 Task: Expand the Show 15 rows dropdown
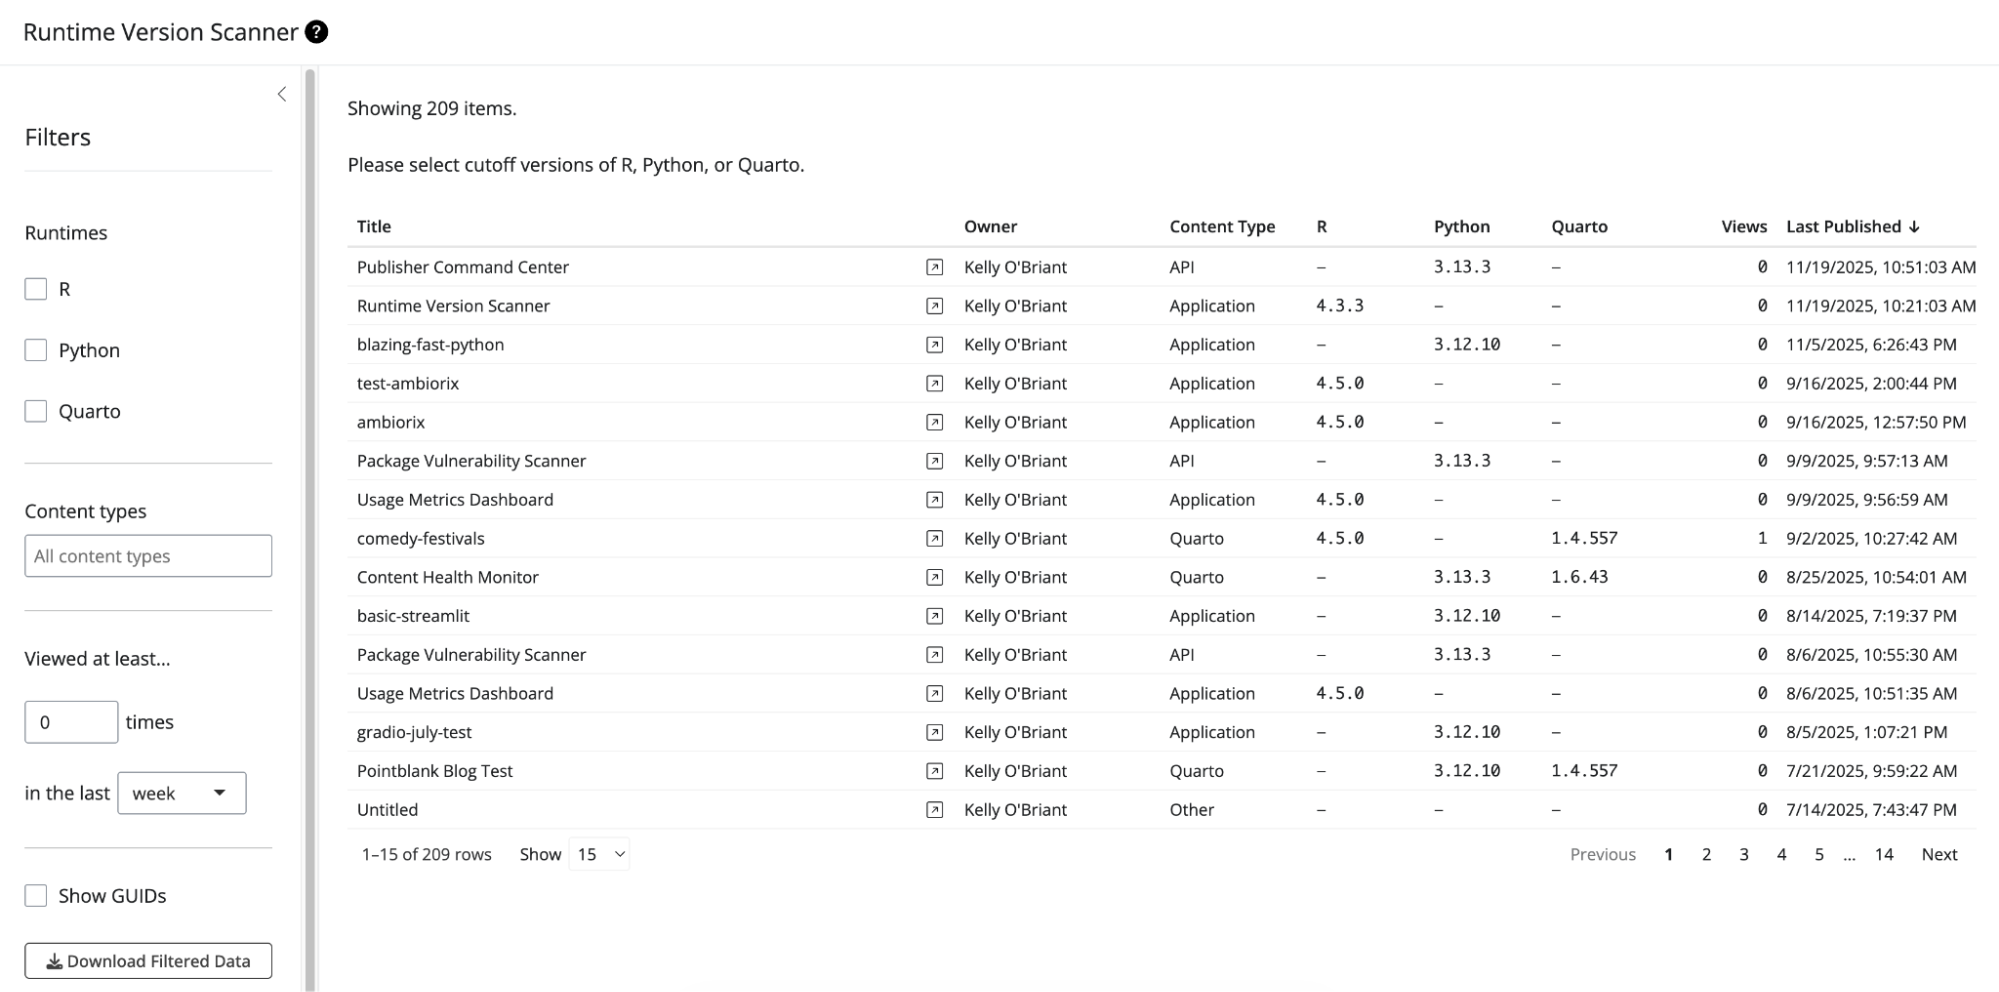[x=599, y=855]
